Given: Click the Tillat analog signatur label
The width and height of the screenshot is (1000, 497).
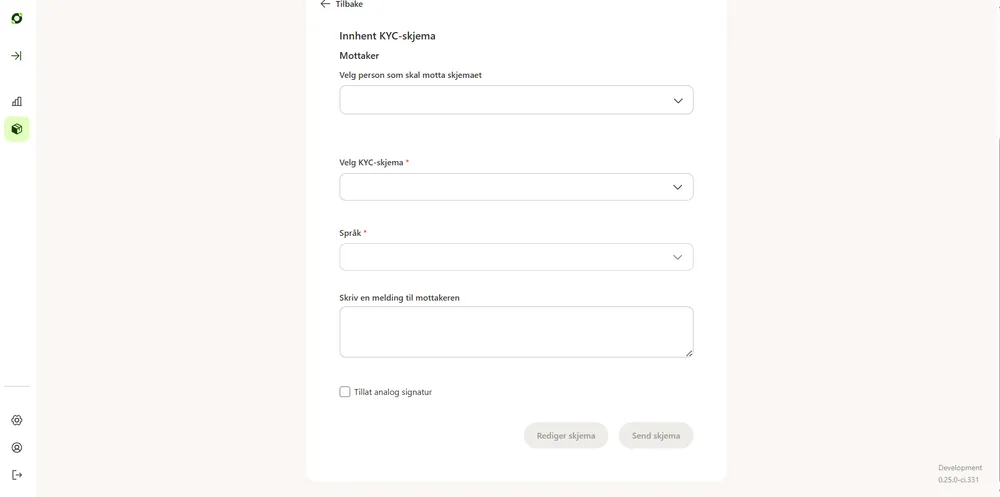Looking at the screenshot, I should 393,392.
